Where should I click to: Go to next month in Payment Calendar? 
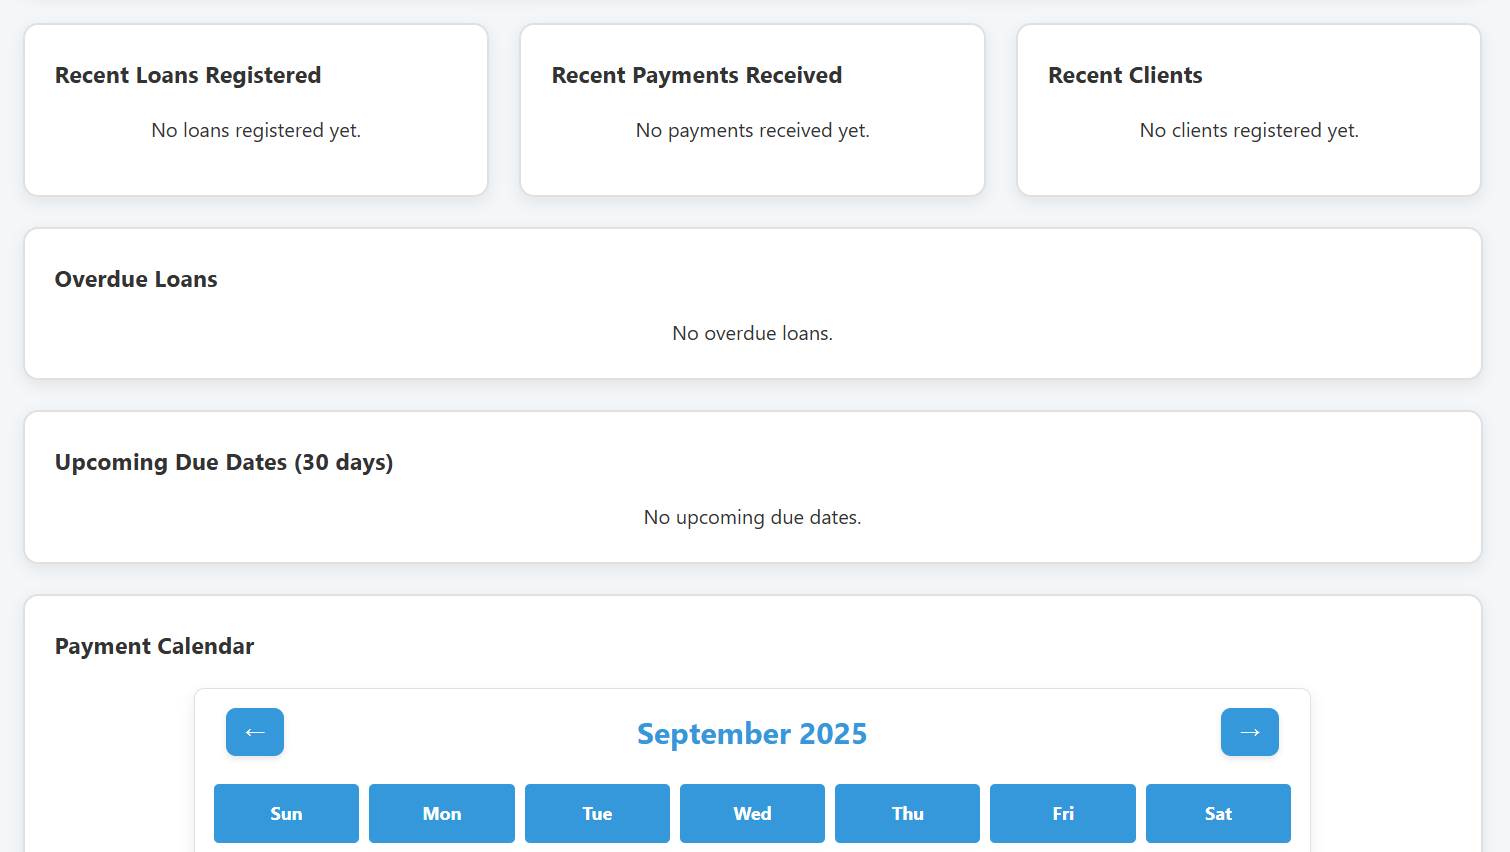pos(1250,732)
